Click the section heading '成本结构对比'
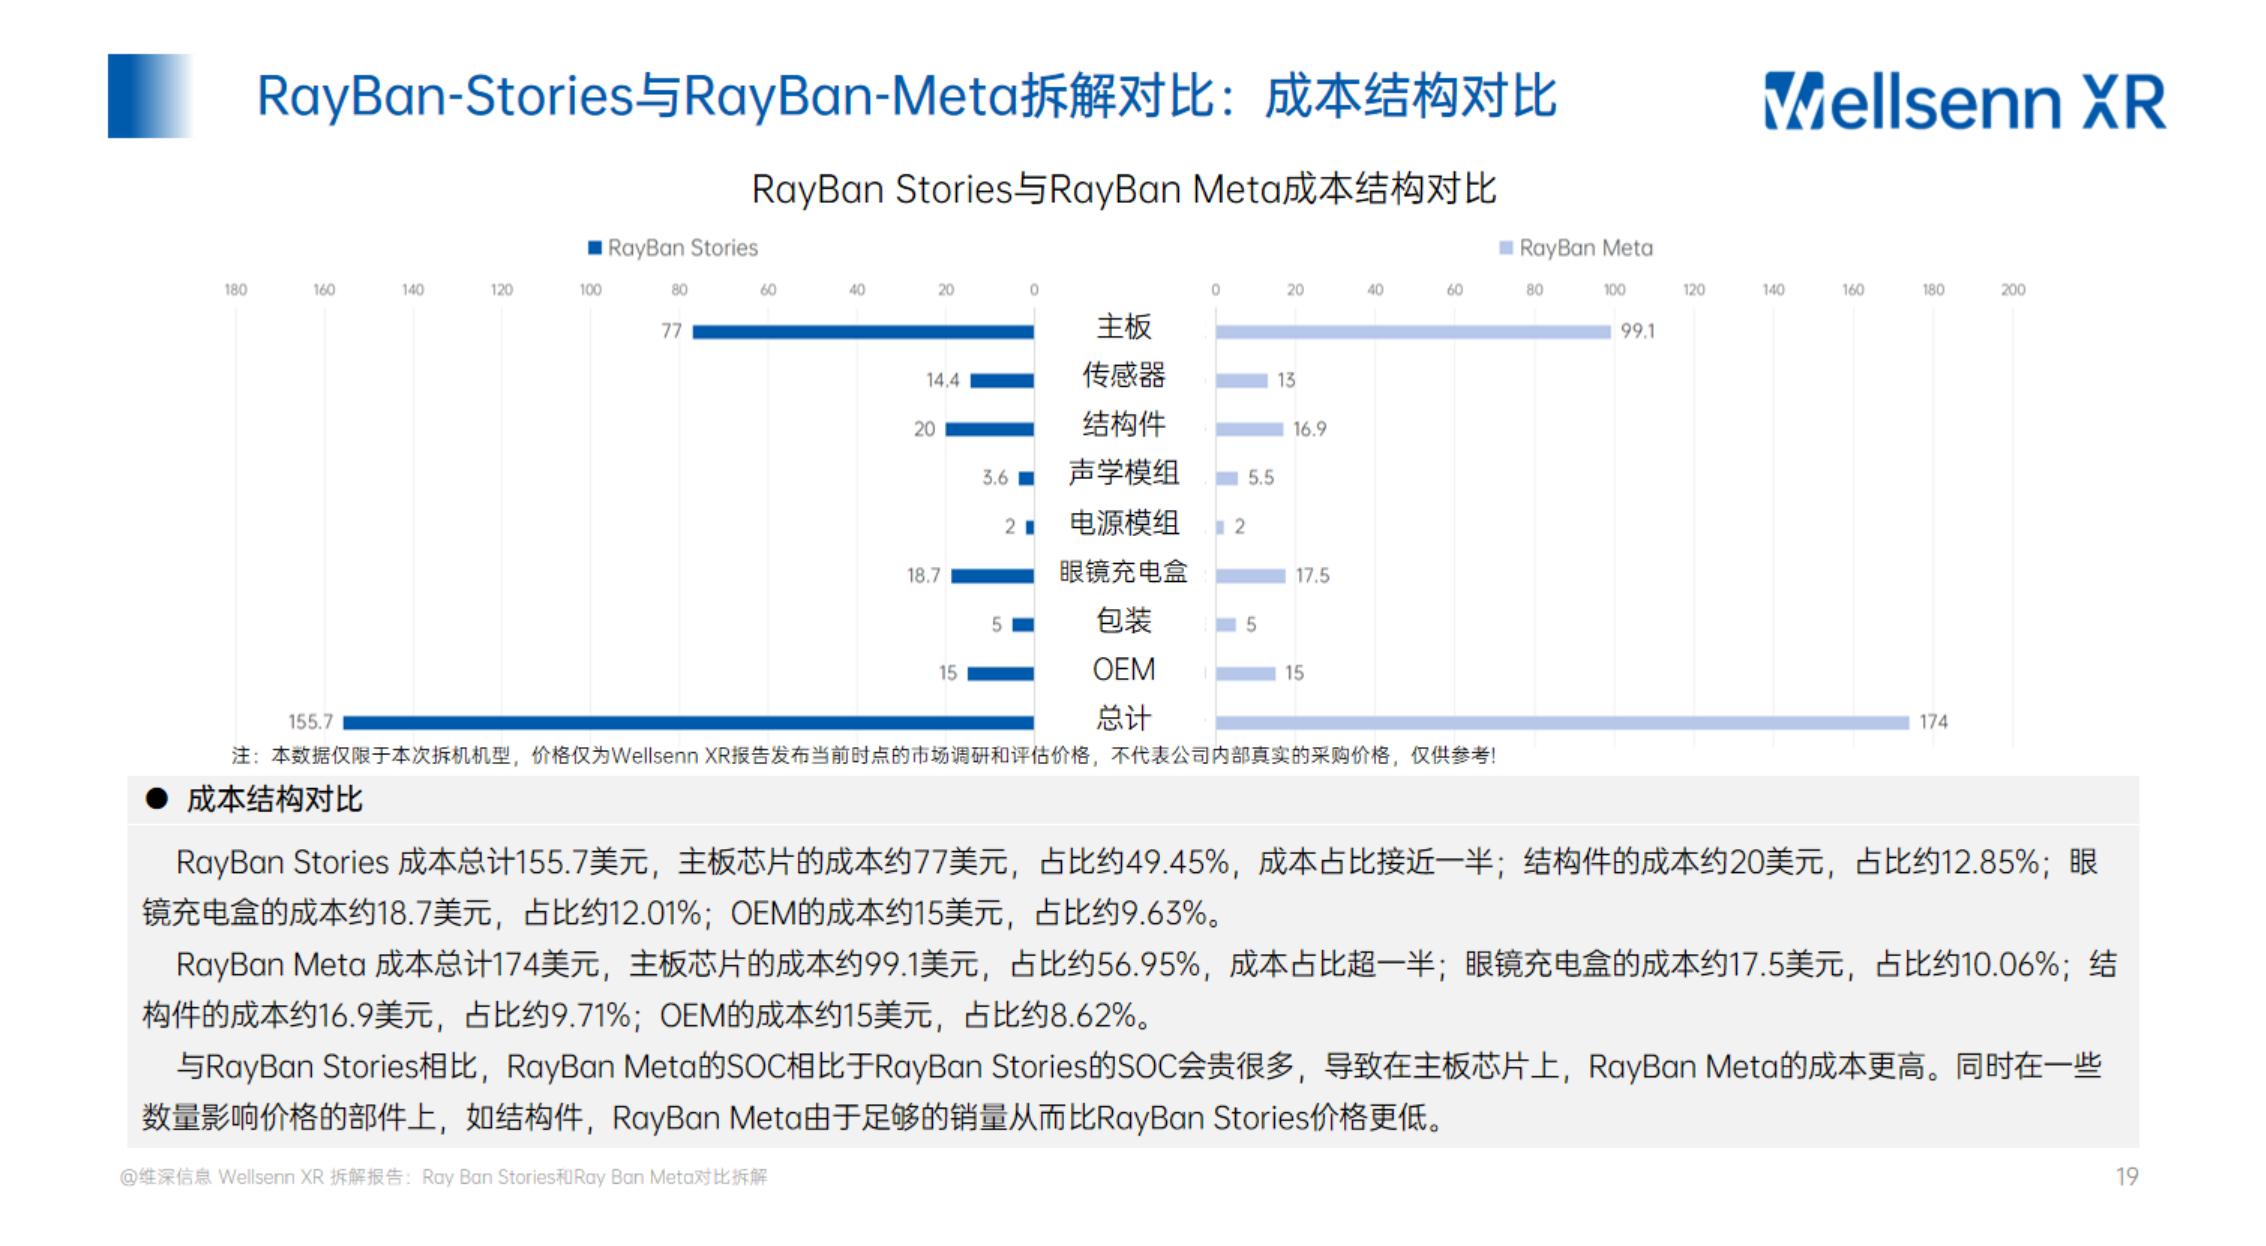 coord(274,800)
